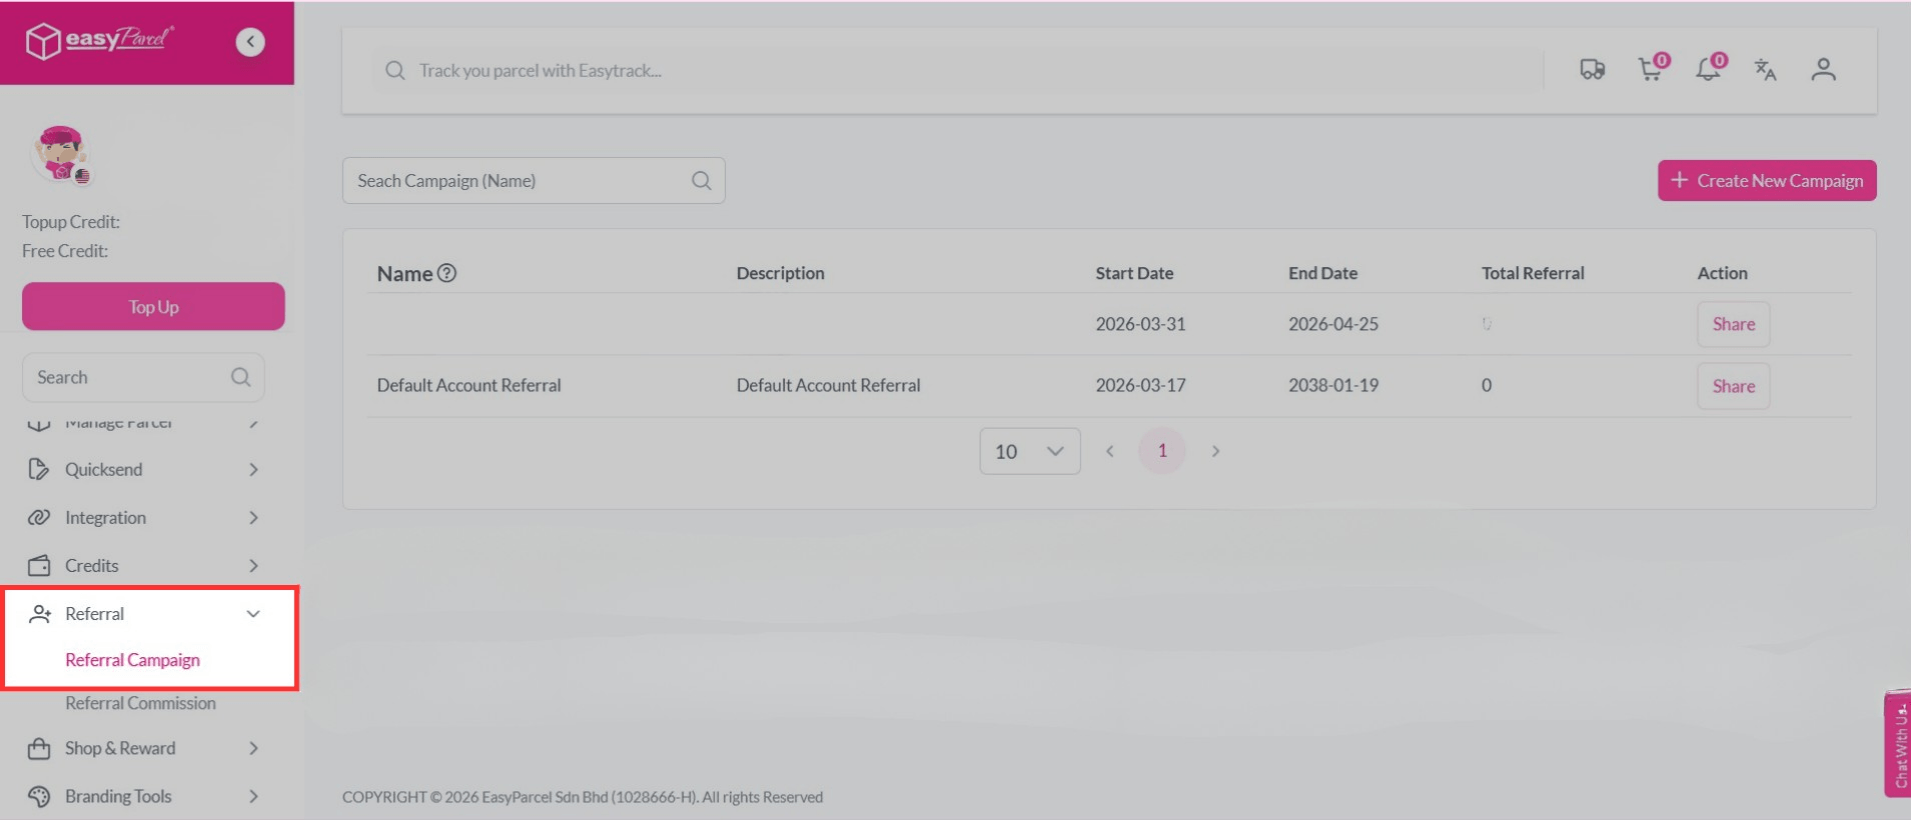Click the Top Up button

(x=153, y=306)
